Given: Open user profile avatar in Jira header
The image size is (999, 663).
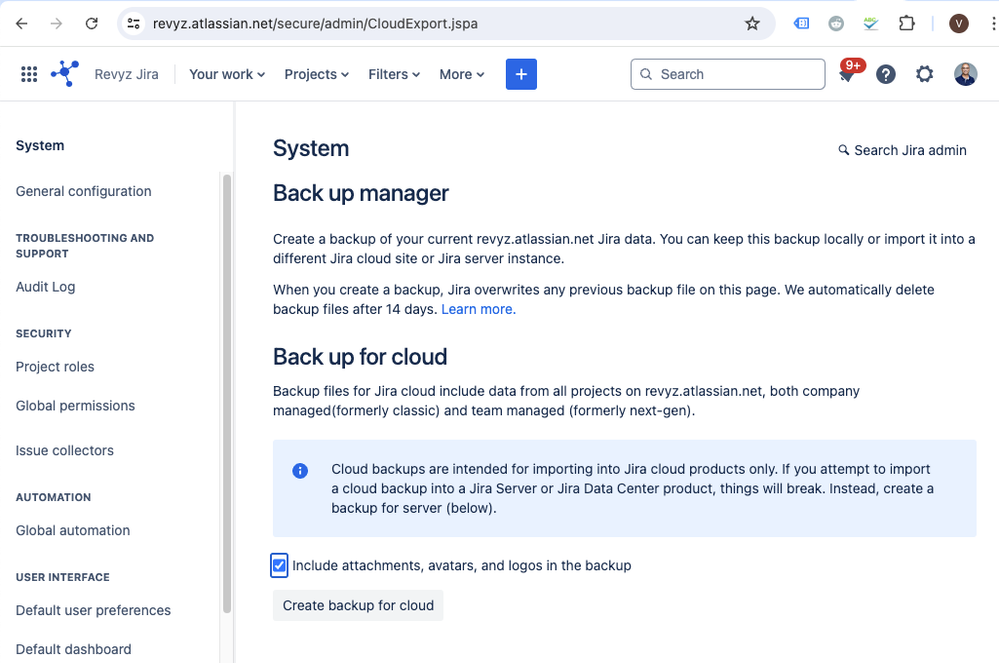Looking at the screenshot, I should pyautogui.click(x=965, y=74).
